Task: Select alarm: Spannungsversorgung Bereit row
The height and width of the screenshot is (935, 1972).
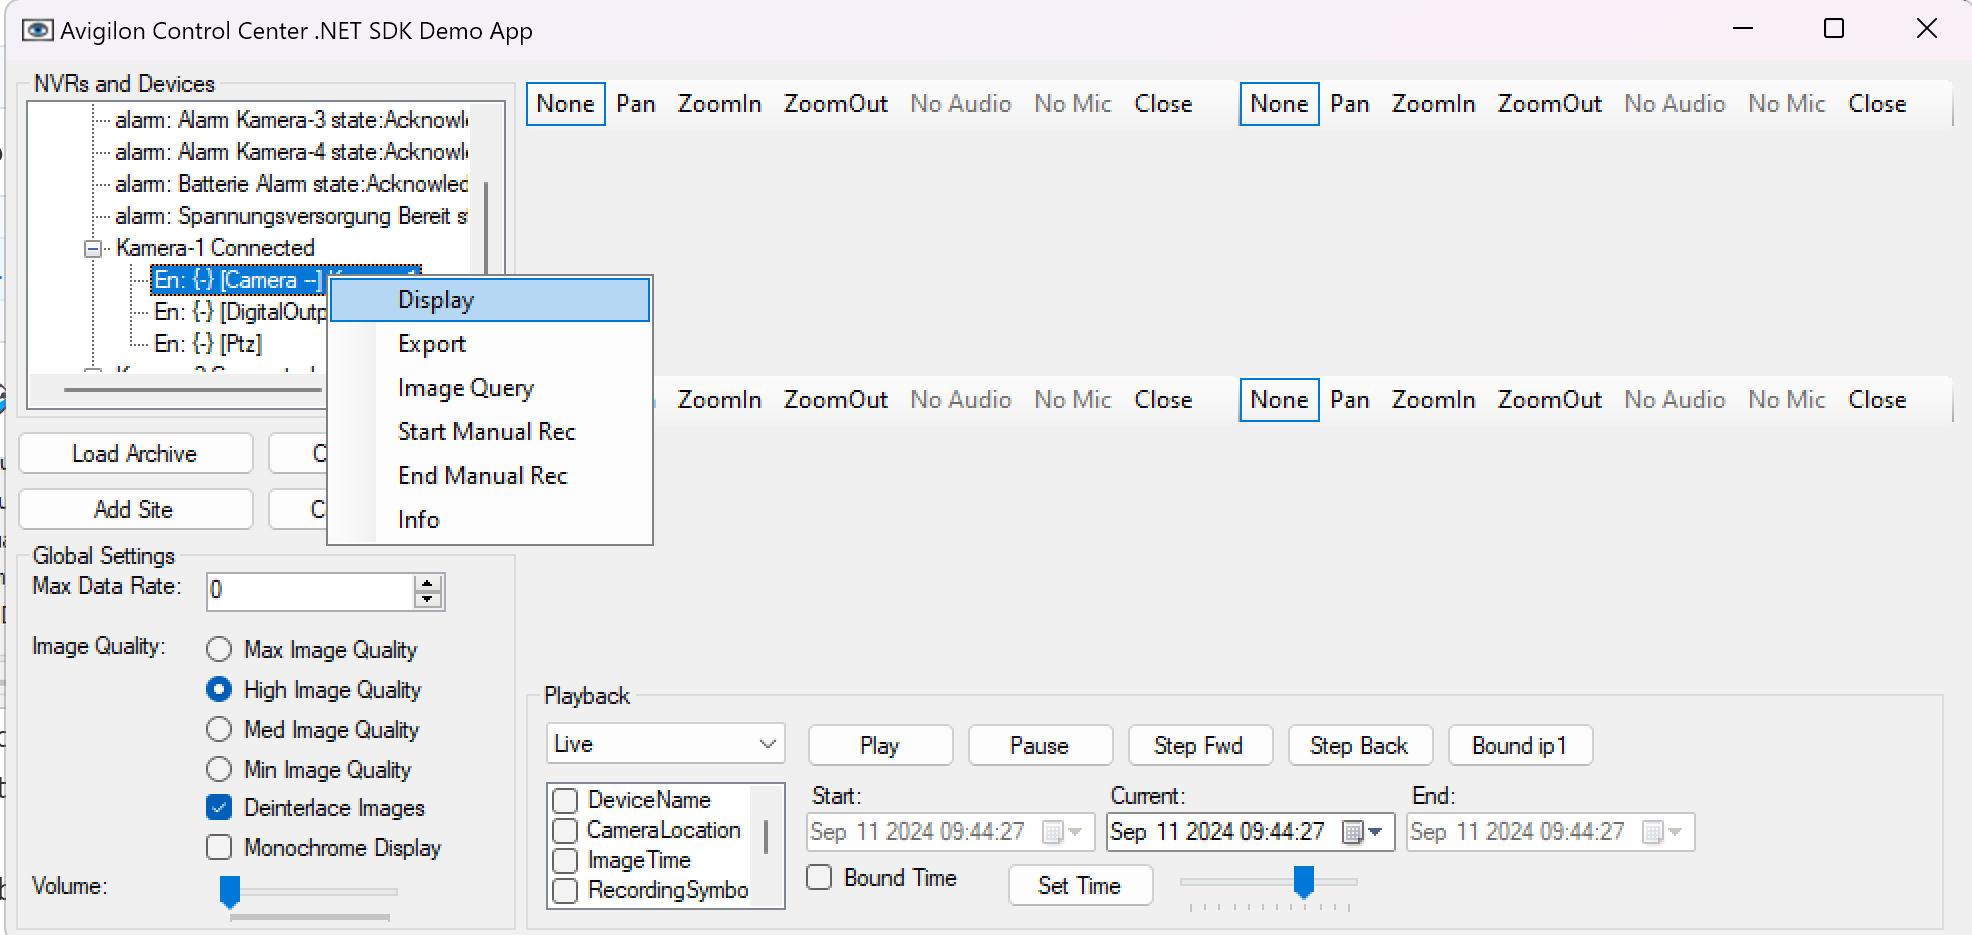Action: coord(291,216)
